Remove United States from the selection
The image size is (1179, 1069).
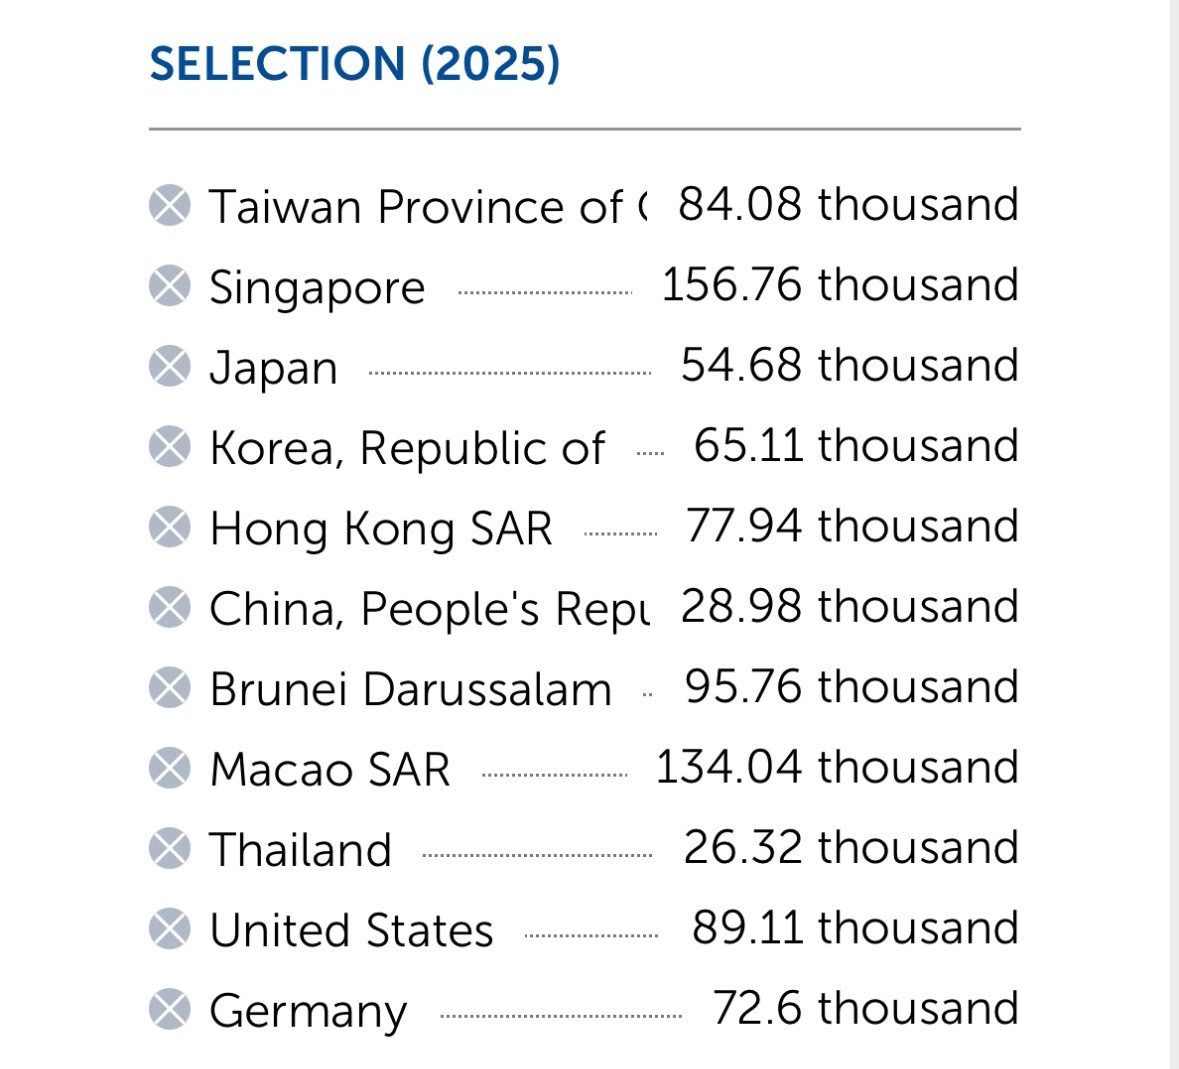(x=169, y=929)
